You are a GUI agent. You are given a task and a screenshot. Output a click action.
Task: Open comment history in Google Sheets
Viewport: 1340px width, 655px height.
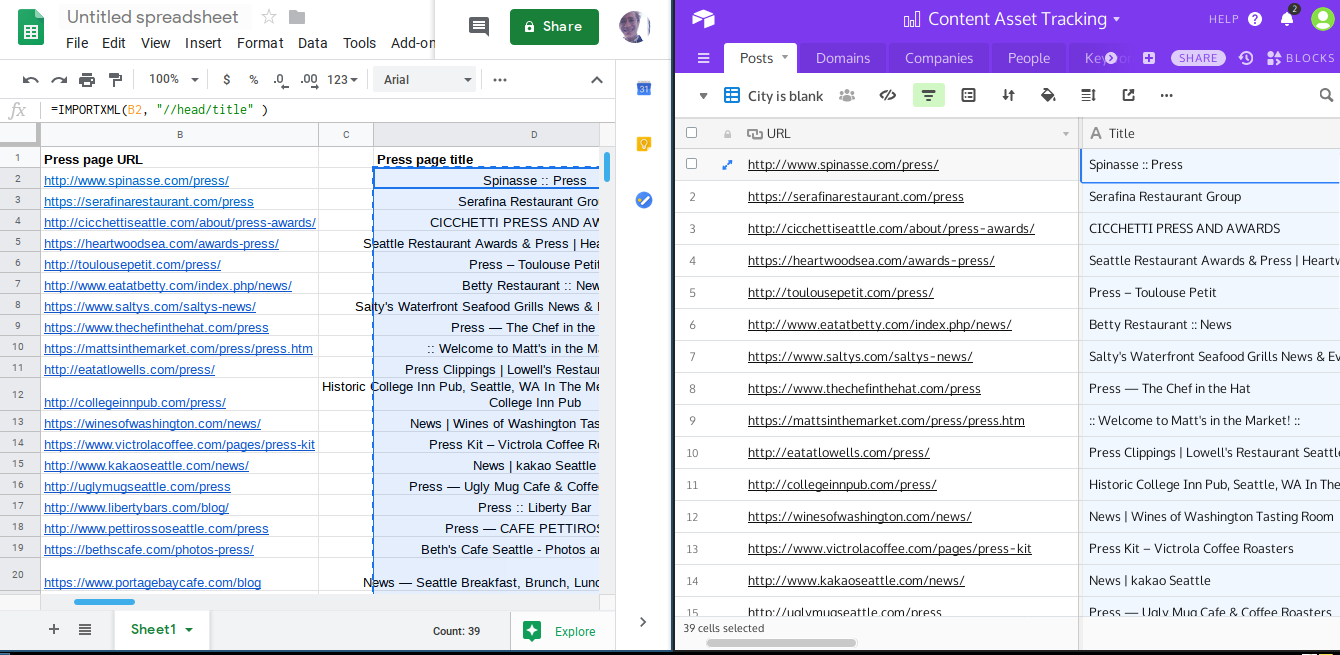(x=479, y=28)
